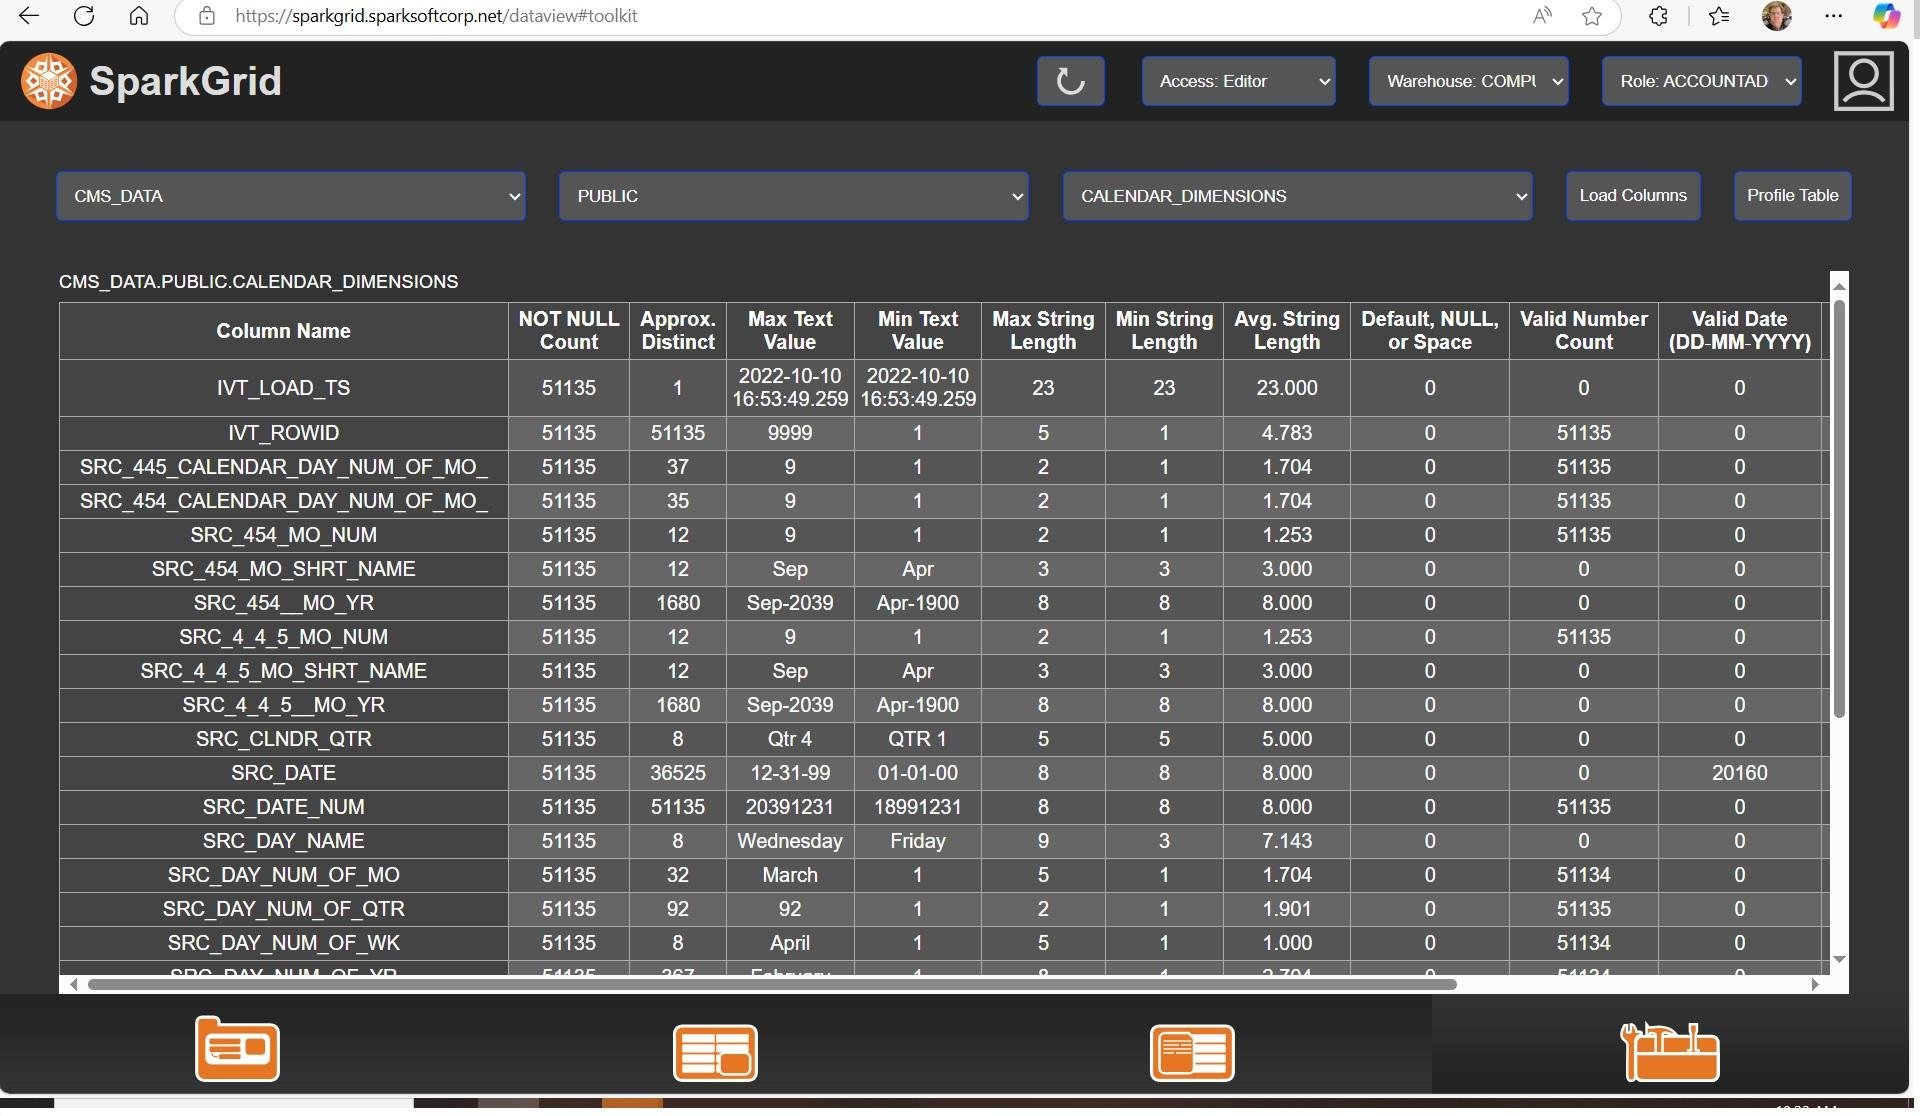The width and height of the screenshot is (1920, 1116).
Task: Click the refresh button in the header
Action: click(x=1070, y=81)
